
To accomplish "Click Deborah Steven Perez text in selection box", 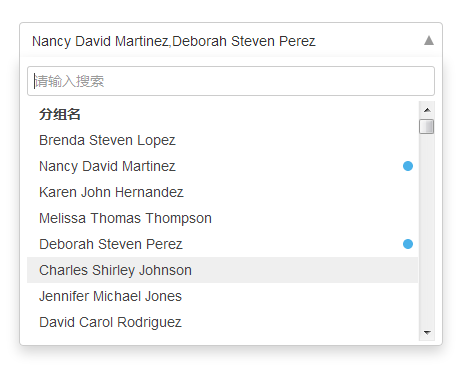I will coord(244,41).
